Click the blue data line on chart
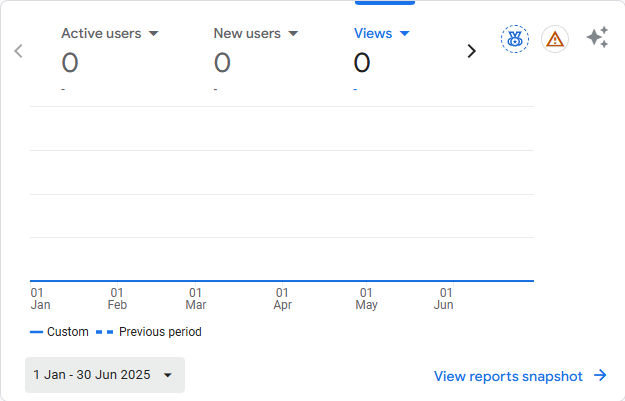The height and width of the screenshot is (401, 625). click(282, 281)
